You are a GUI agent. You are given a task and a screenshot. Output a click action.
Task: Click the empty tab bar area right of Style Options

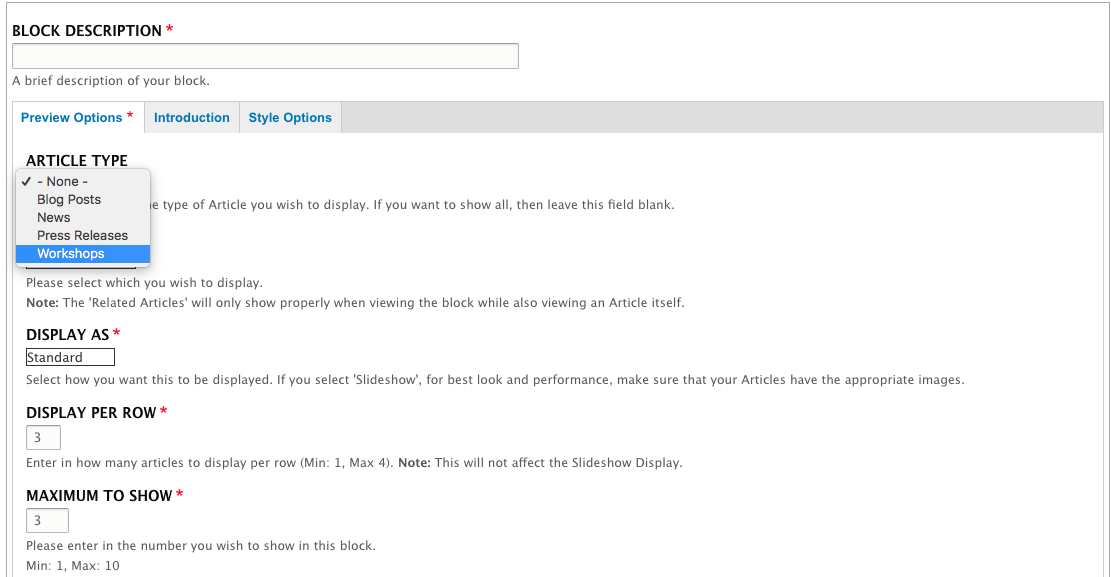[x=720, y=118]
